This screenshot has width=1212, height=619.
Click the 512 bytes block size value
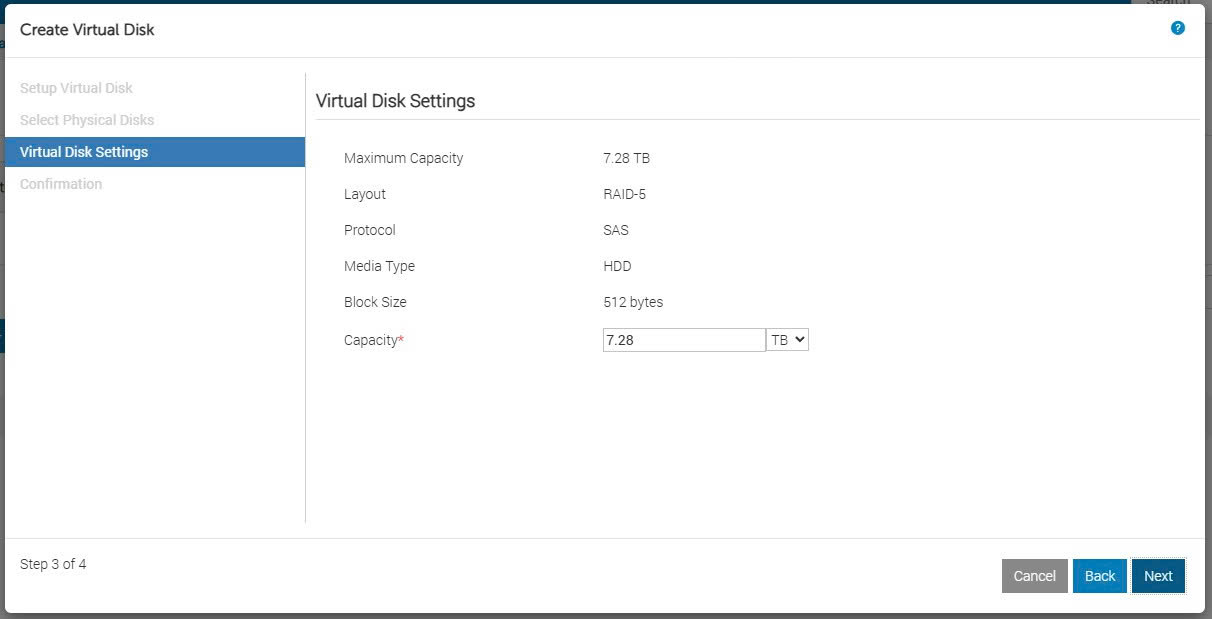click(633, 302)
